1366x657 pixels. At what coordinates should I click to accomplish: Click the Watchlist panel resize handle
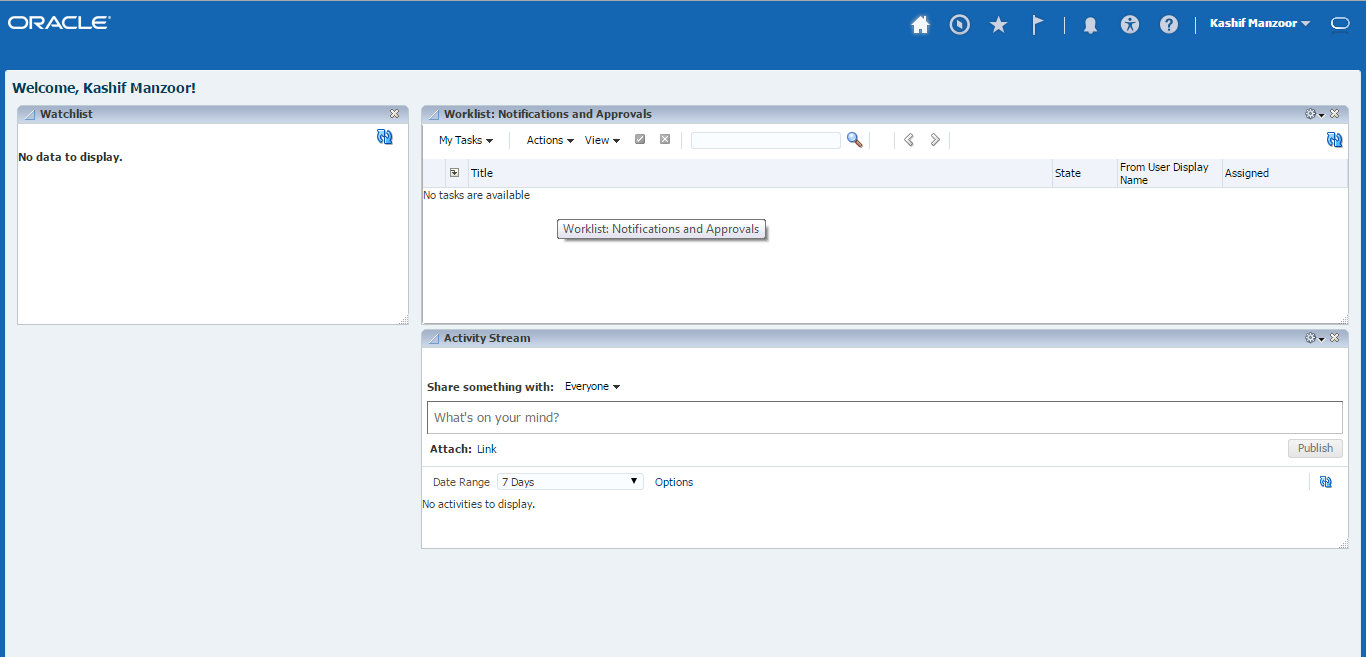click(x=403, y=319)
